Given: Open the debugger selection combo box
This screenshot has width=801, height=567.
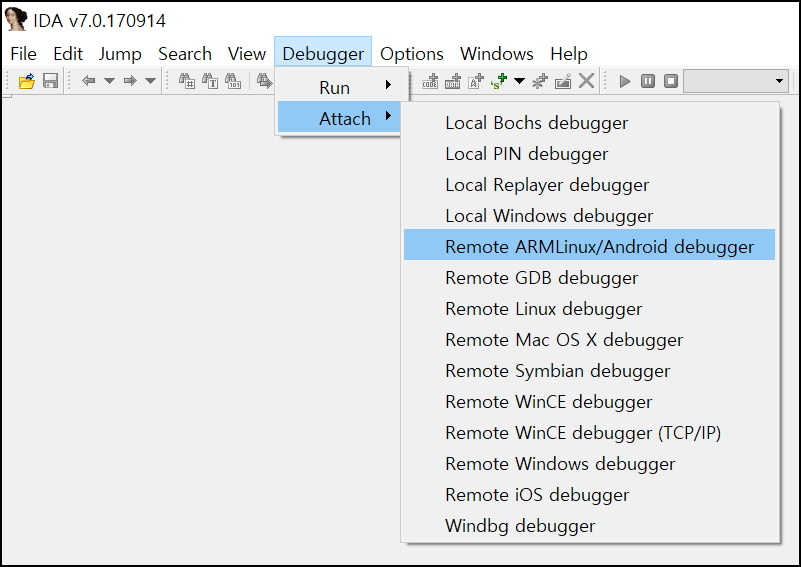Looking at the screenshot, I should [x=736, y=81].
